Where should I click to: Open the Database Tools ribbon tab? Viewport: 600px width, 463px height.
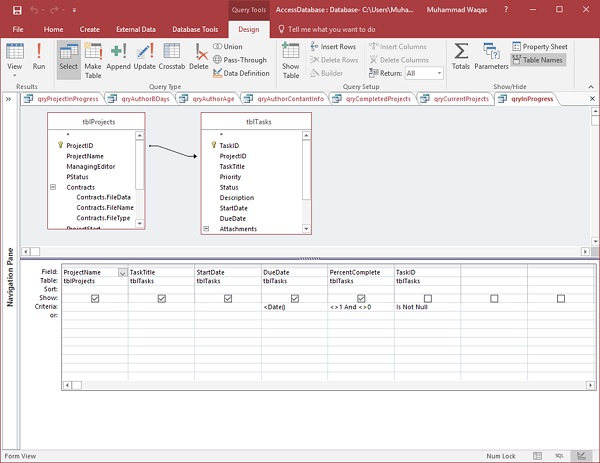[x=195, y=30]
